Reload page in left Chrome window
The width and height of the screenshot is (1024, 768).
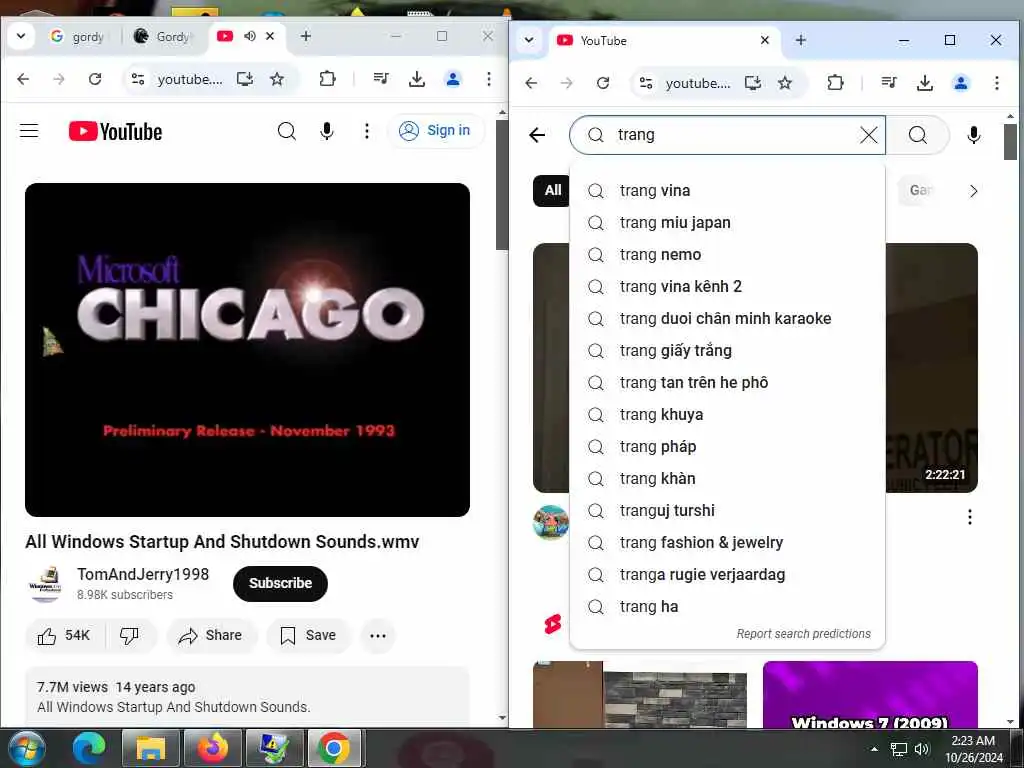(95, 79)
